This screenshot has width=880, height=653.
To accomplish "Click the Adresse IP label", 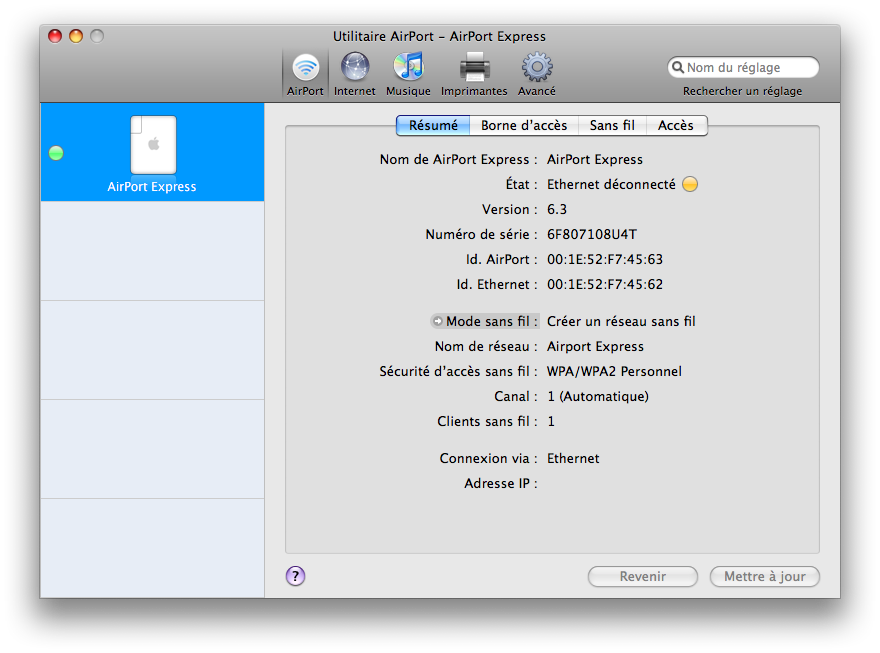I will [x=500, y=483].
